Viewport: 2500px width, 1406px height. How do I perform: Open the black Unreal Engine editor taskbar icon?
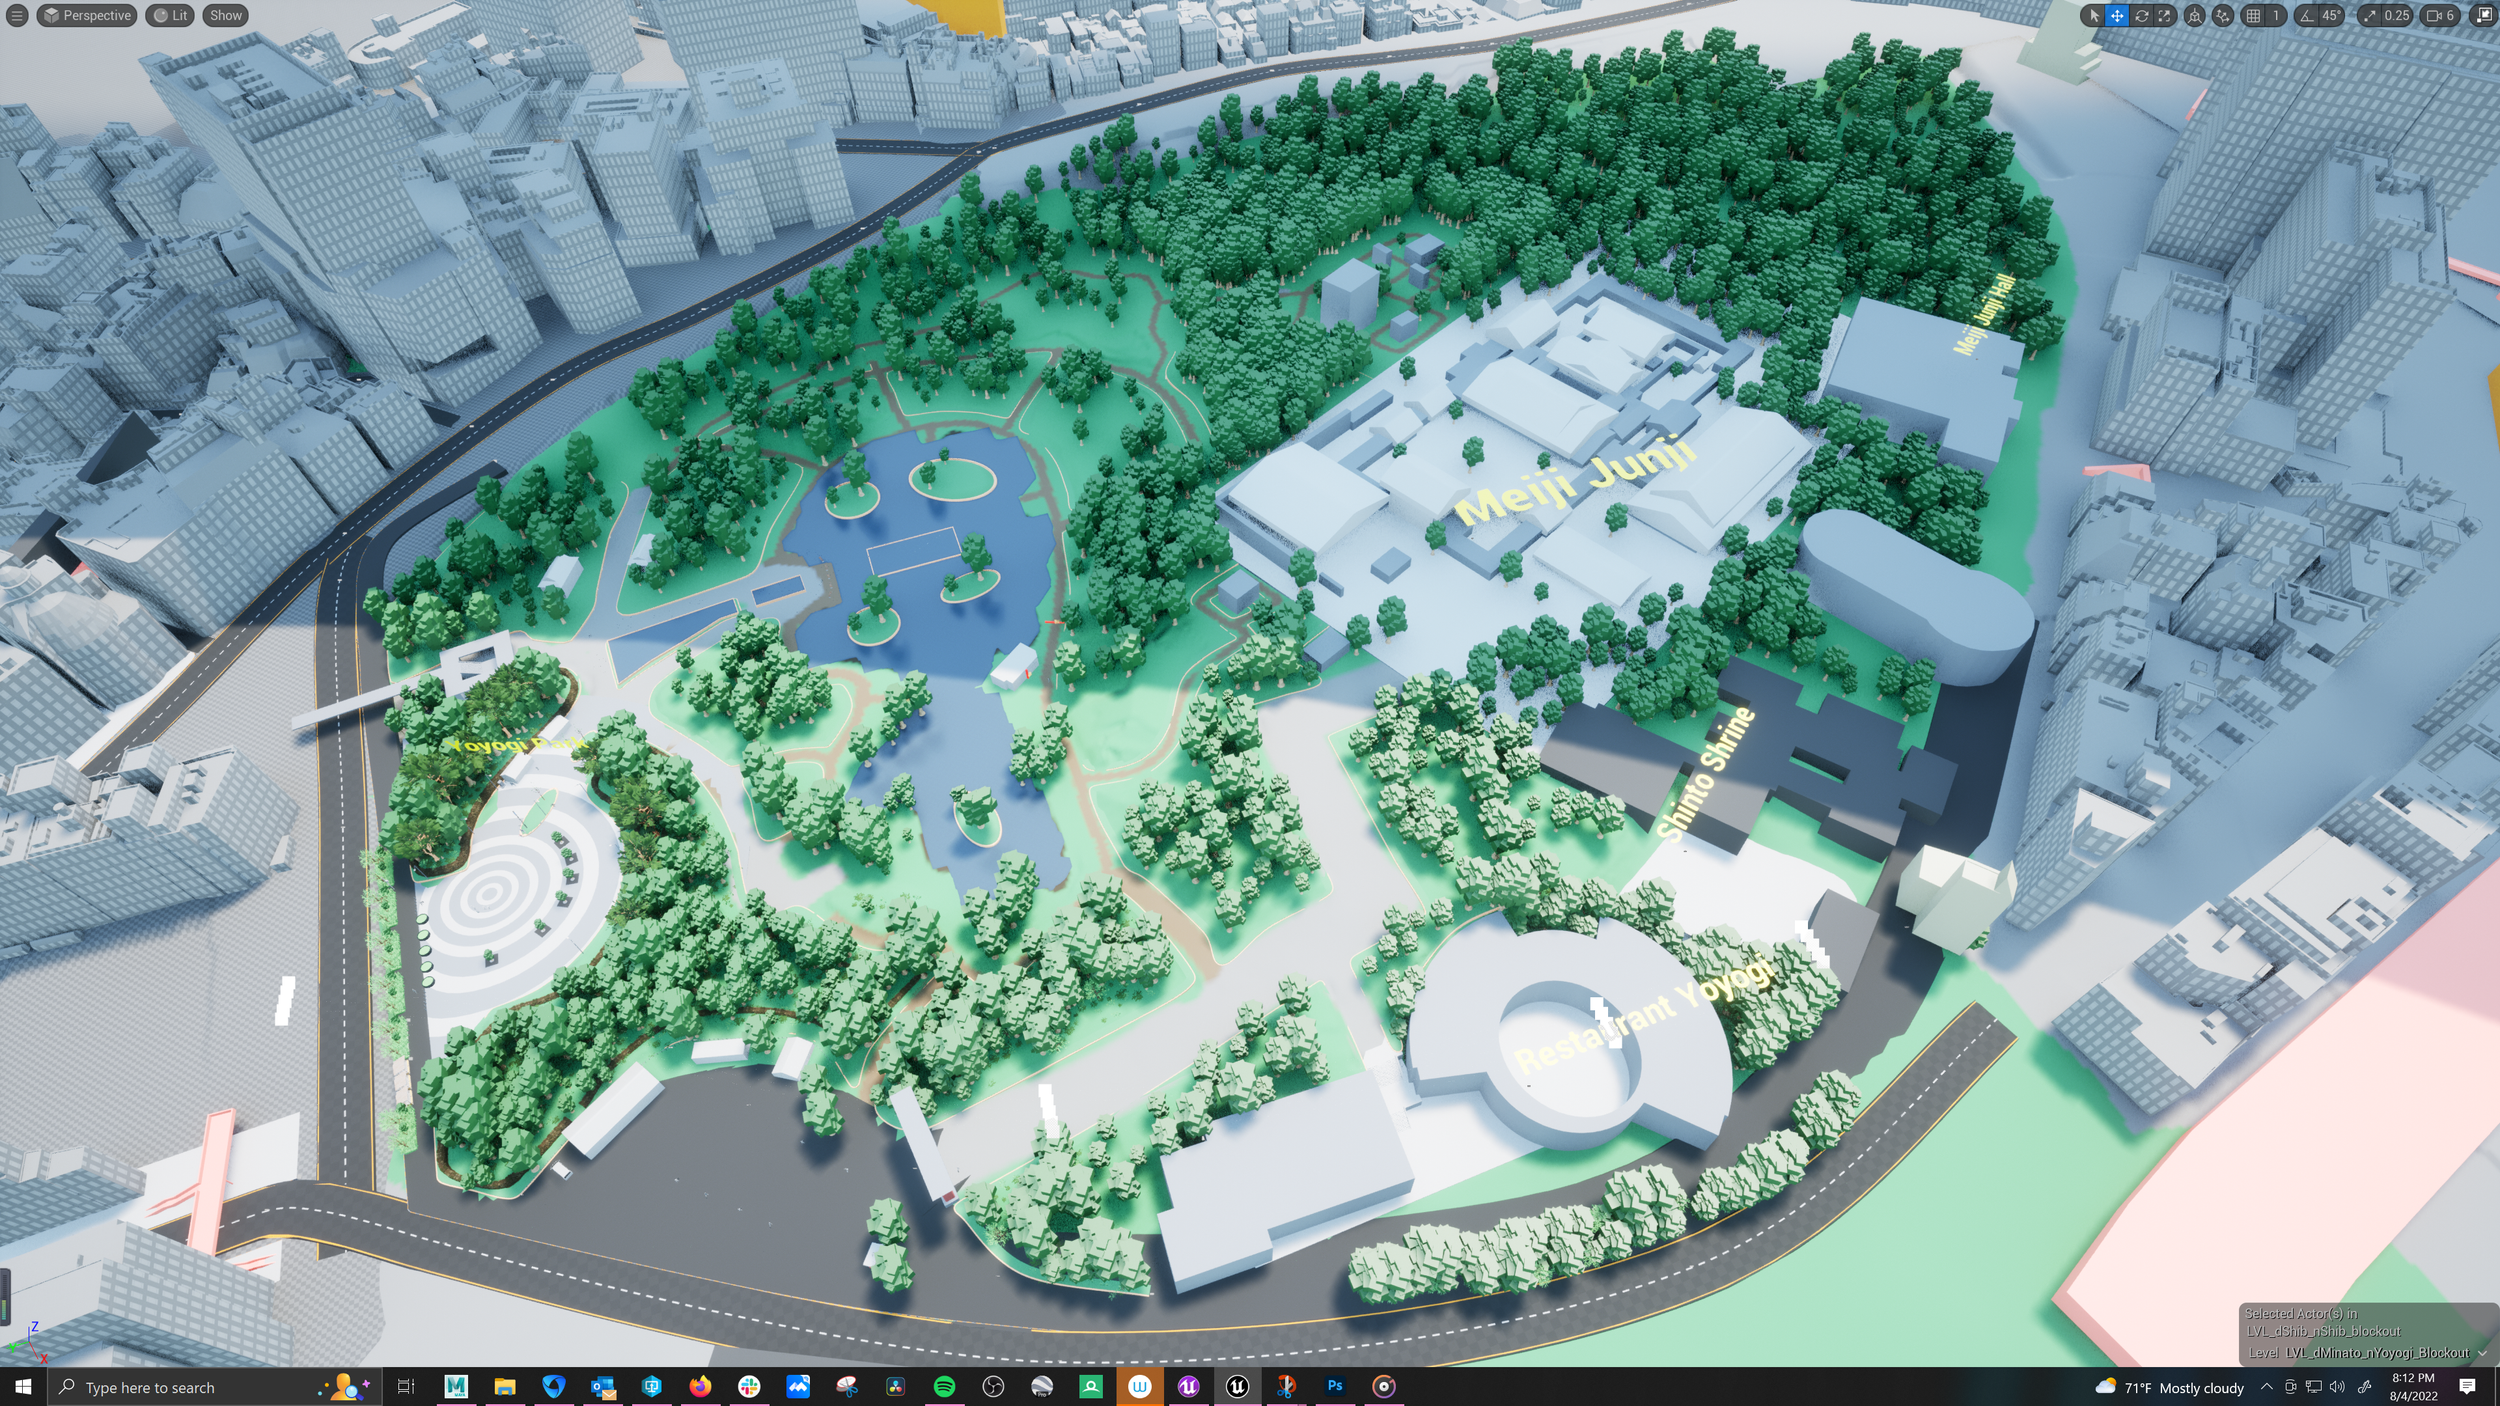(x=1237, y=1387)
